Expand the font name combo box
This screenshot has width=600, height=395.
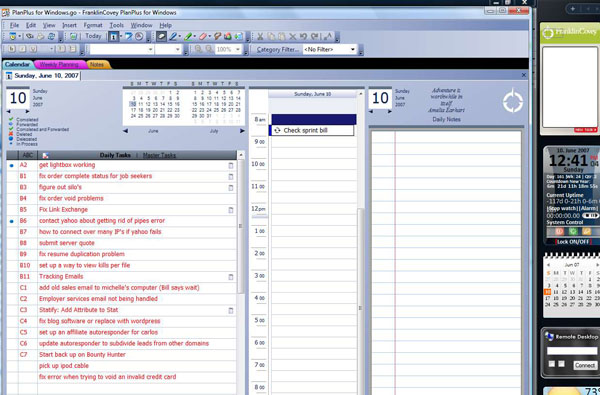pyautogui.click(x=122, y=49)
